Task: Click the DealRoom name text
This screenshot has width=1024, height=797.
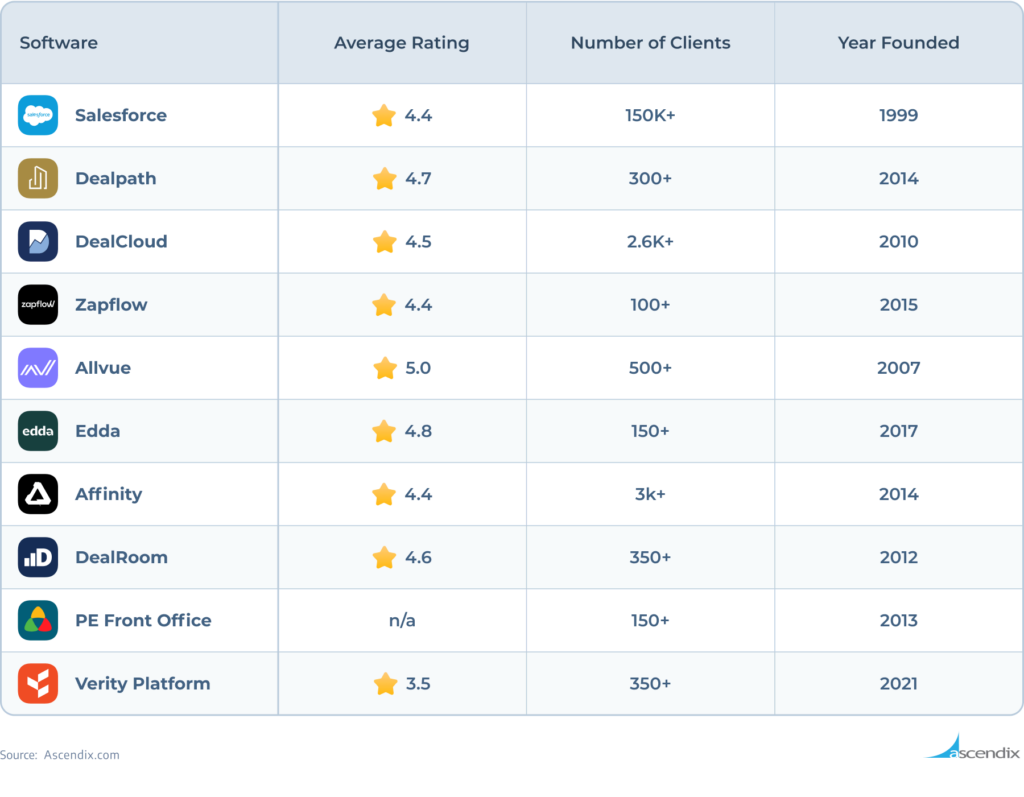Action: click(121, 557)
